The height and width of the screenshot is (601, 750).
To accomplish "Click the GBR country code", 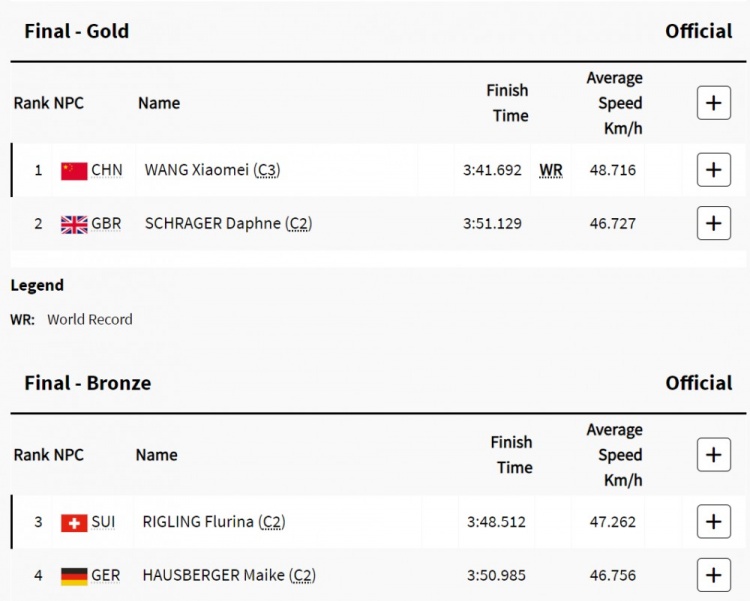I will 106,223.
